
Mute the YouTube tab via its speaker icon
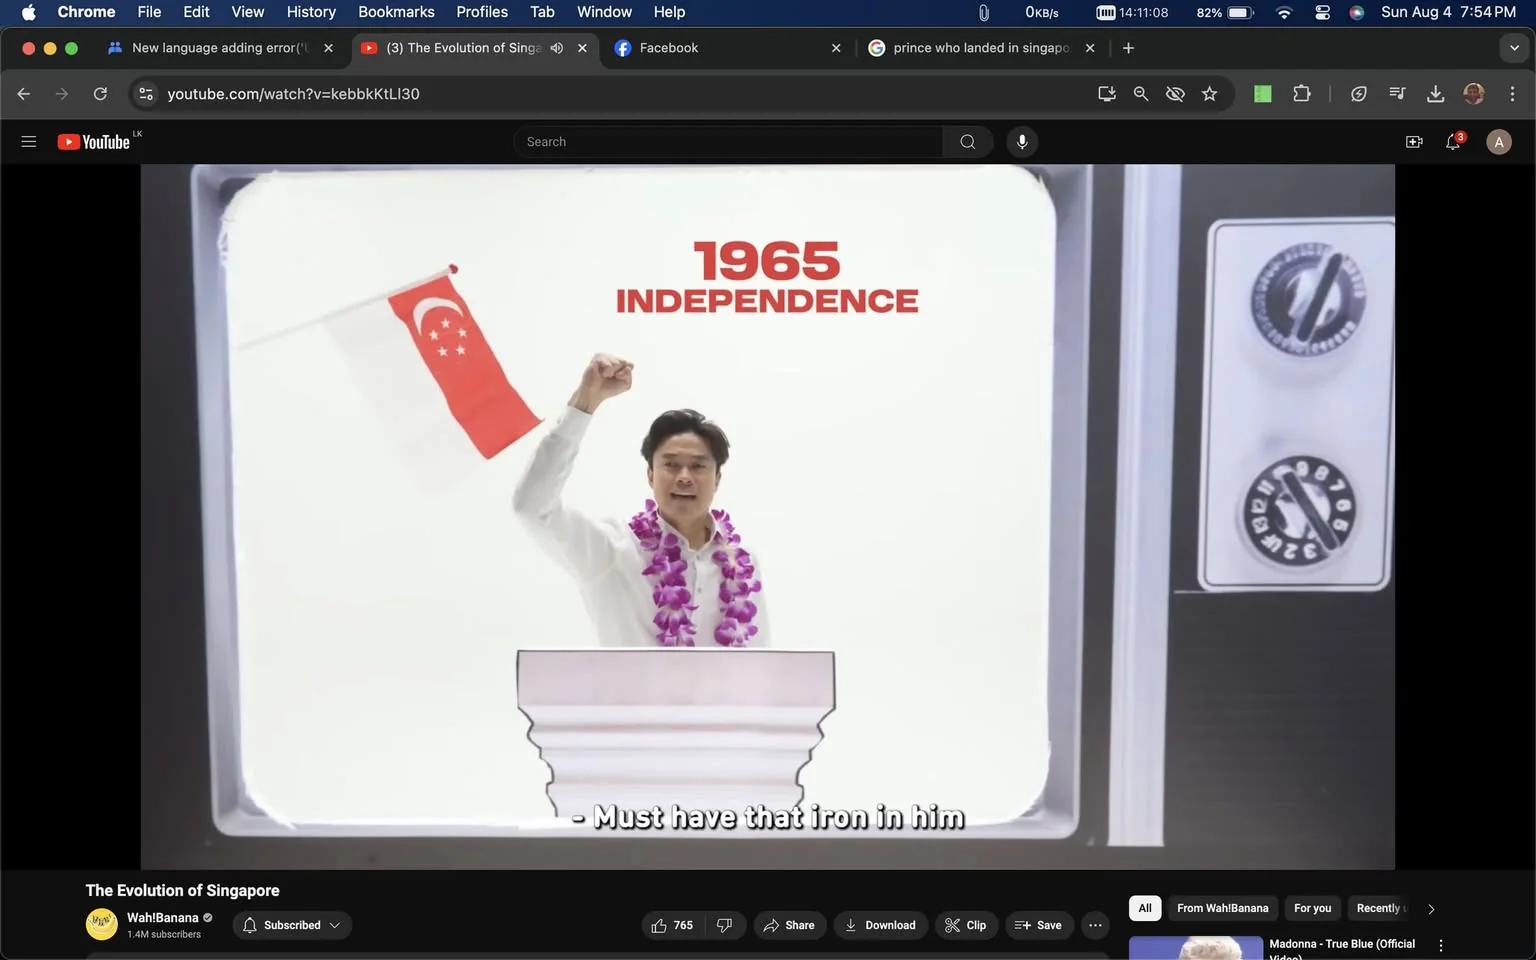point(557,48)
